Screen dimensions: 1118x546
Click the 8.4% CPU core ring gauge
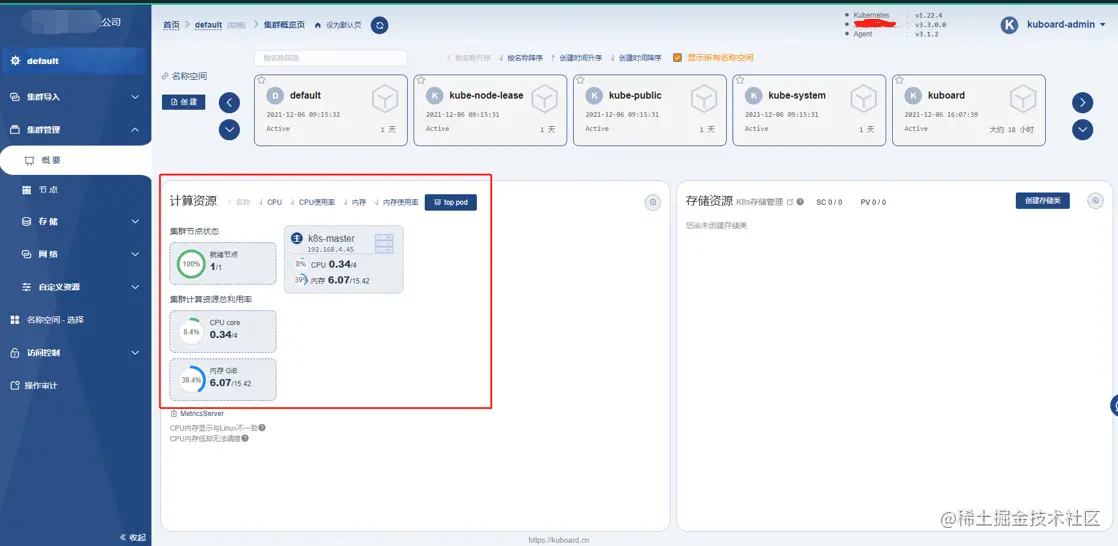tap(191, 331)
